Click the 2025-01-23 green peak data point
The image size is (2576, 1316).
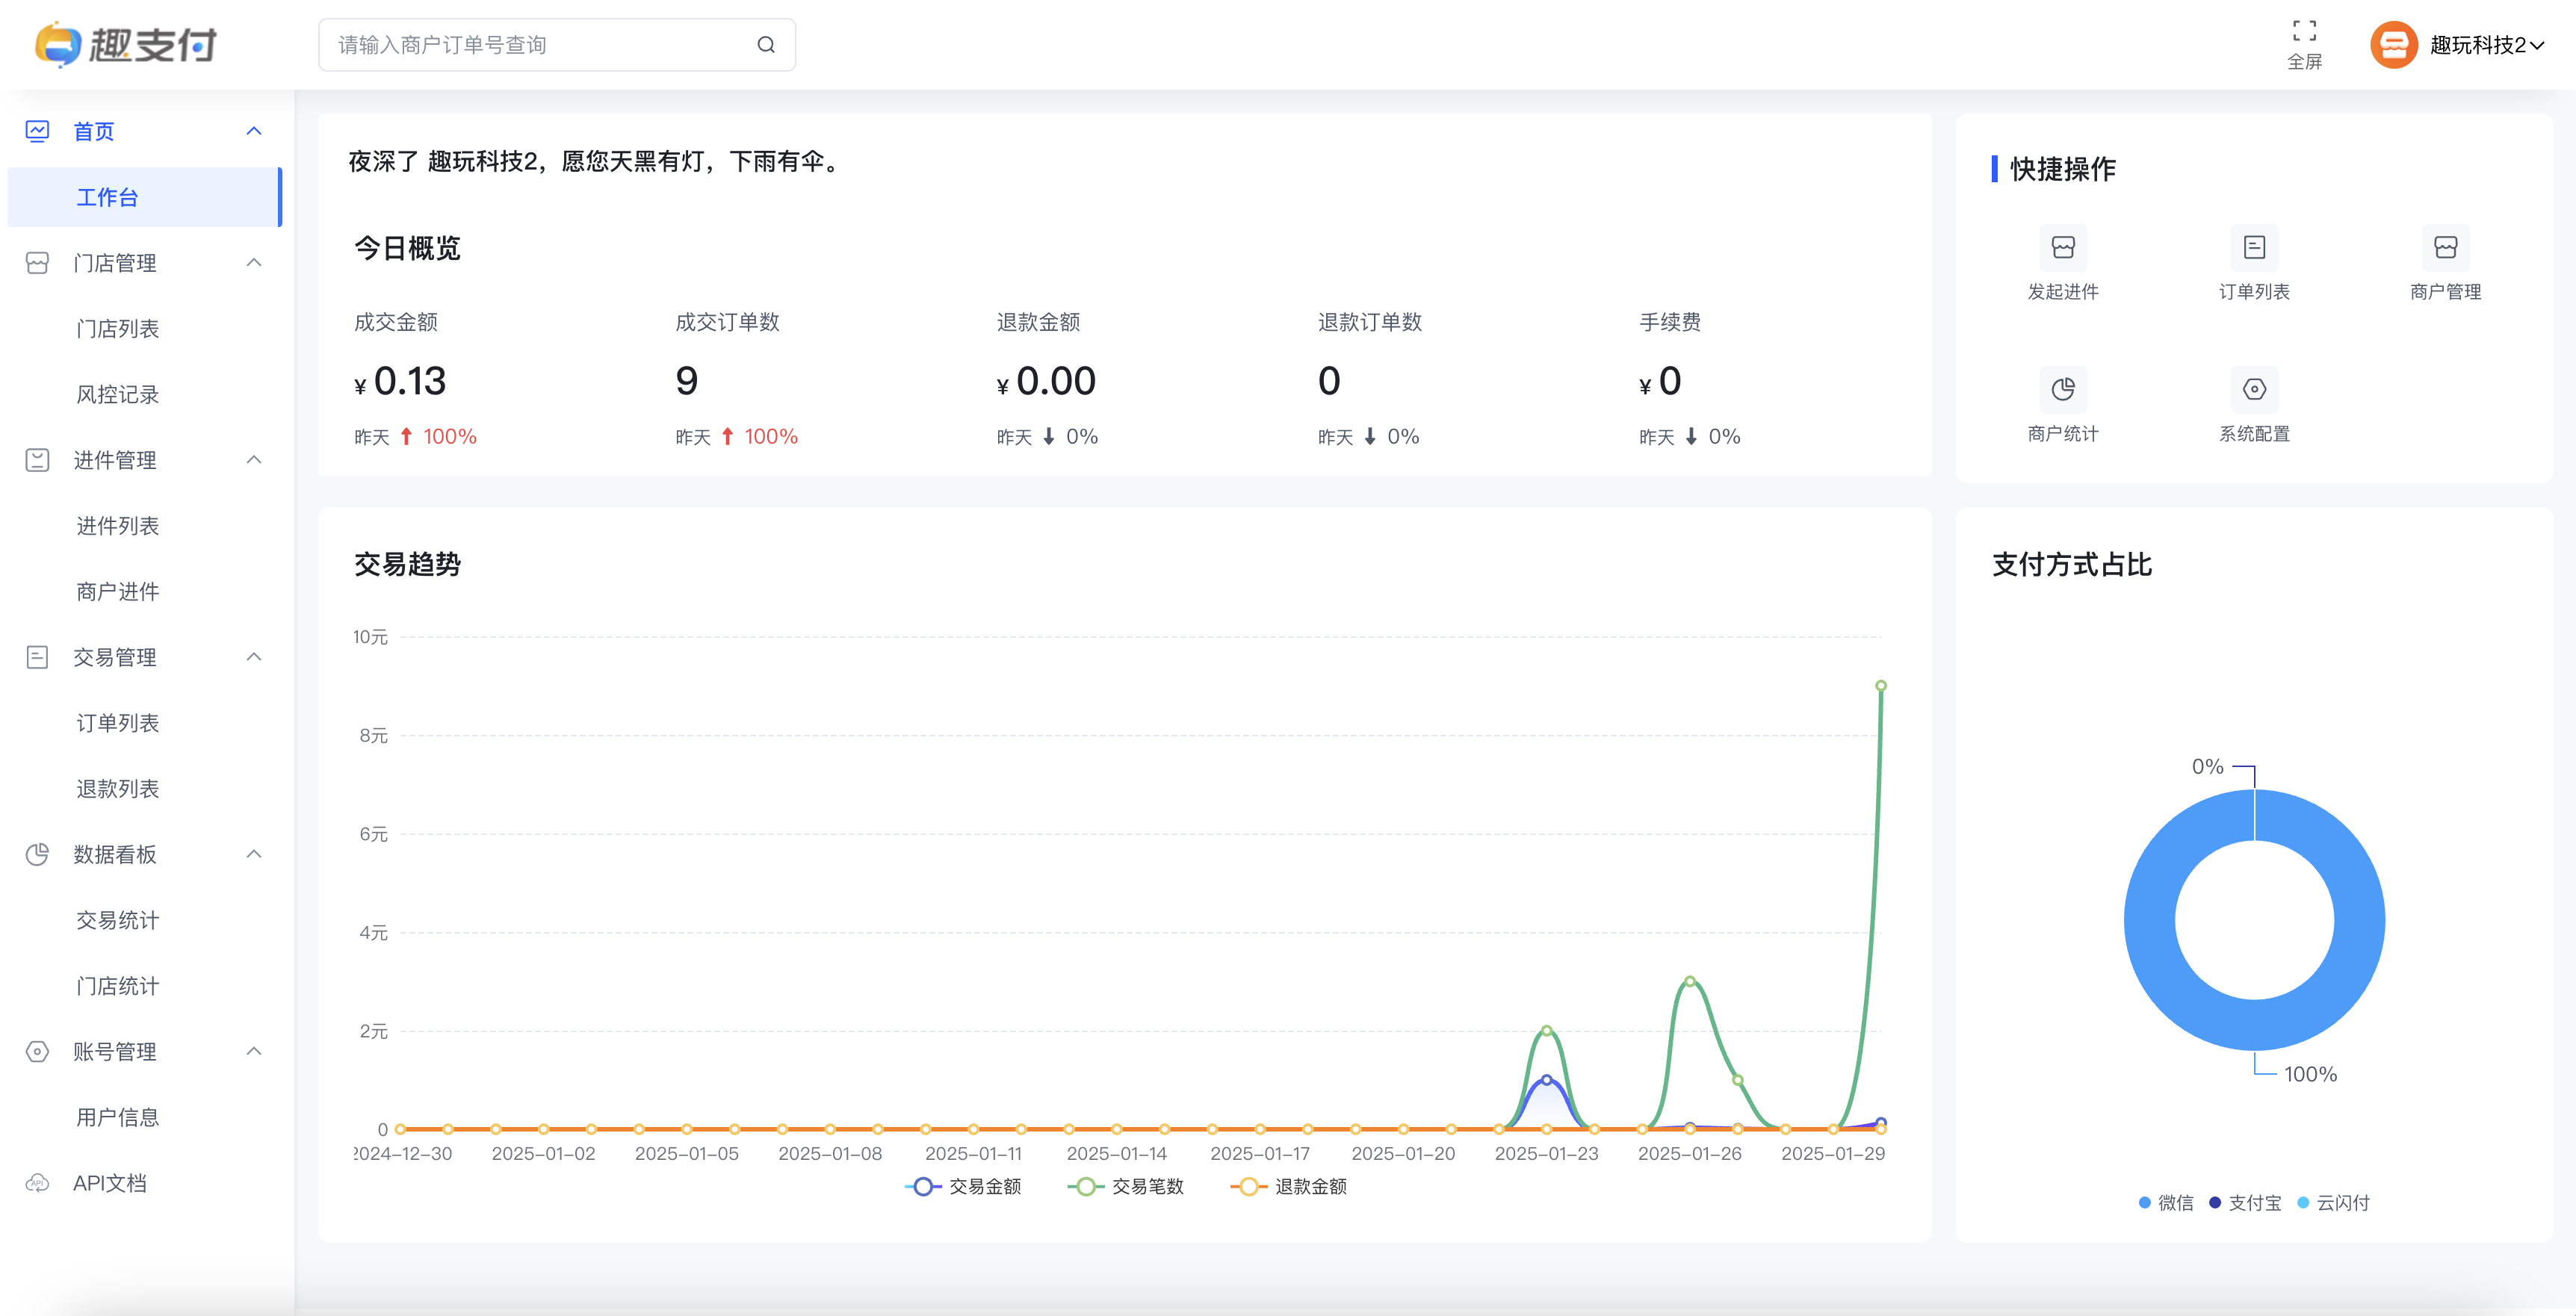[1547, 1030]
